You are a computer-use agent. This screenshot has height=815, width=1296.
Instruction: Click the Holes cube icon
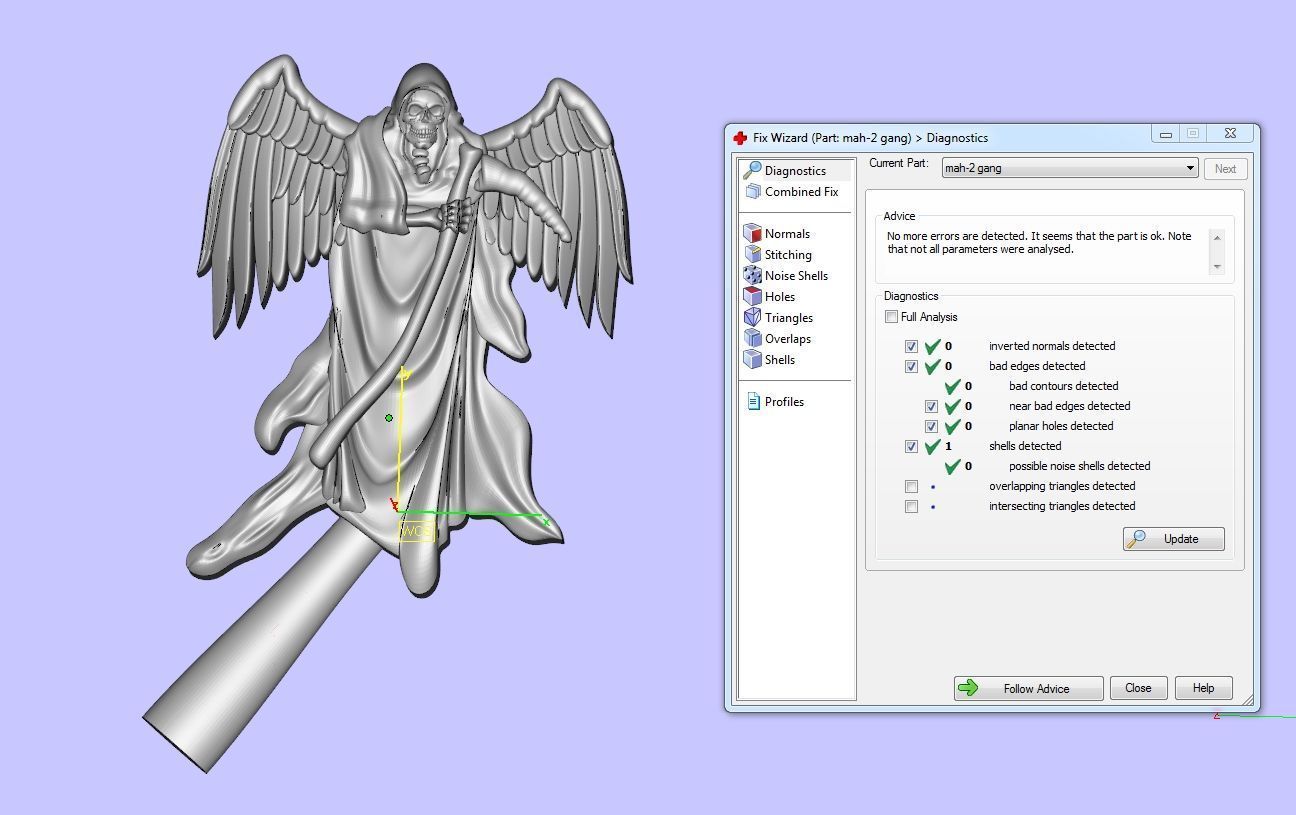pyautogui.click(x=752, y=296)
